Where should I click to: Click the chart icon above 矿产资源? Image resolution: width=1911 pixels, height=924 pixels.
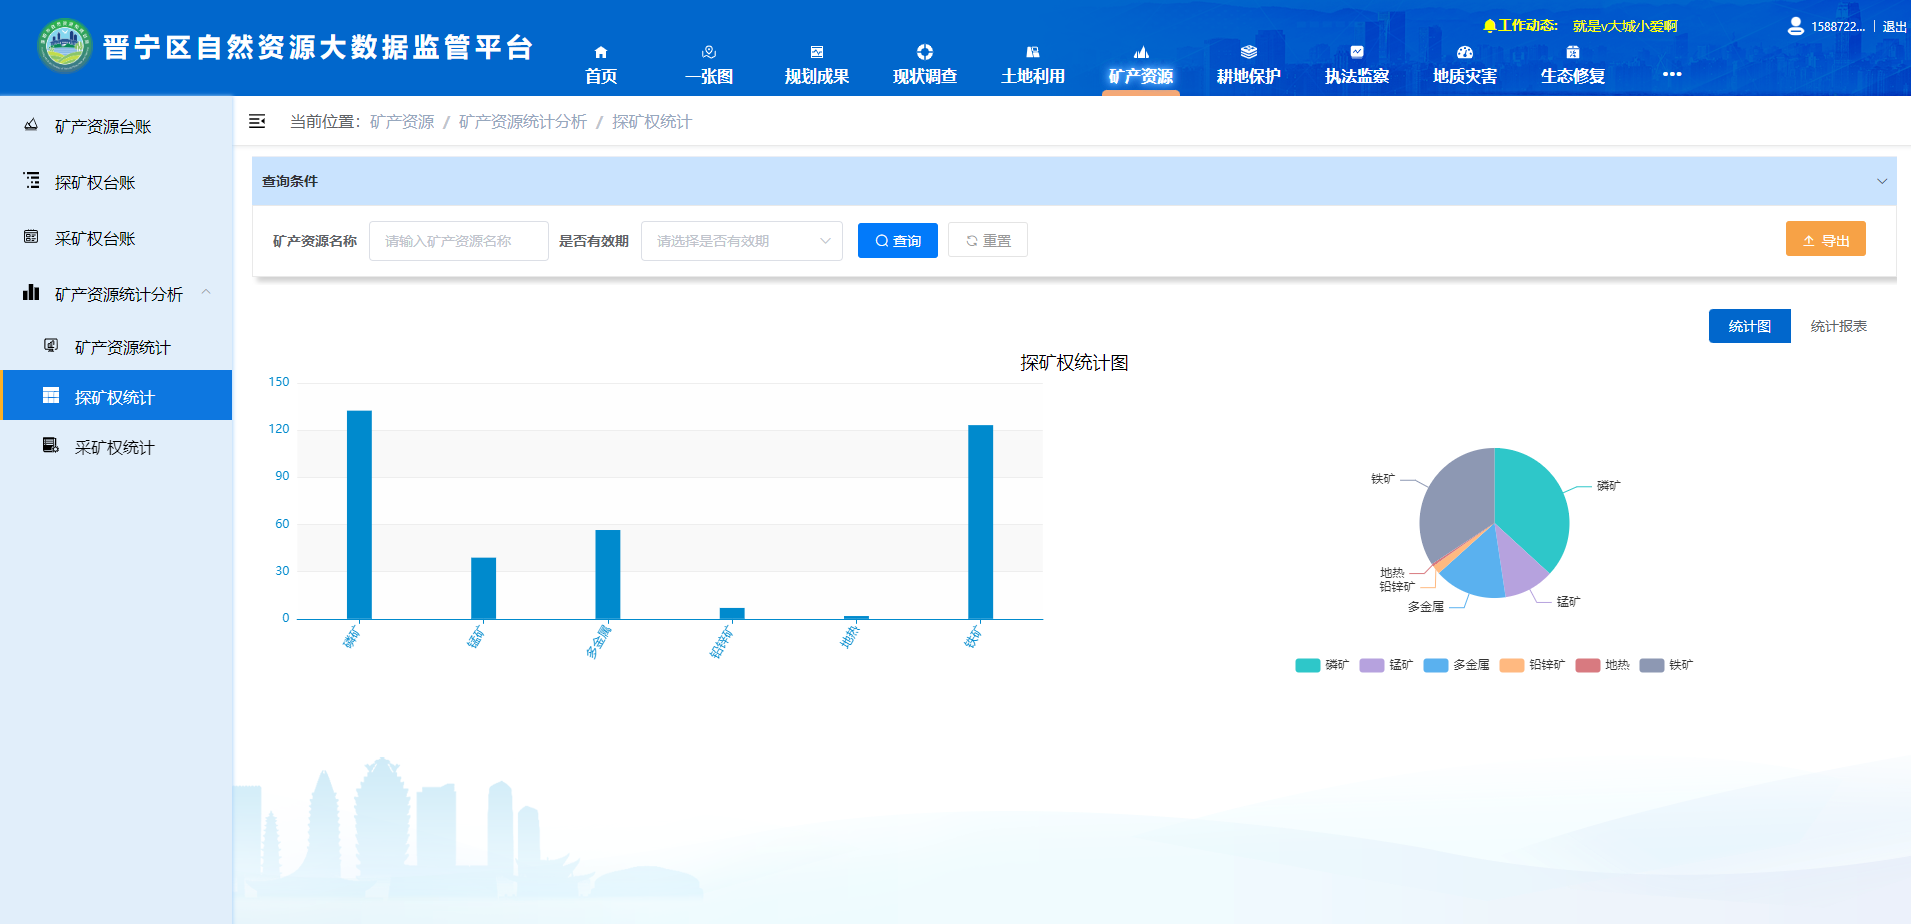(1141, 52)
